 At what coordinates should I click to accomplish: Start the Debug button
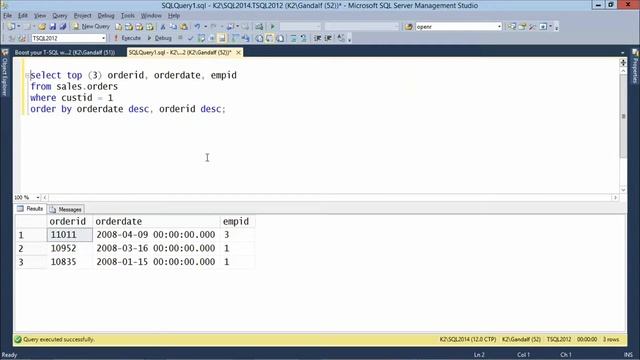160,38
